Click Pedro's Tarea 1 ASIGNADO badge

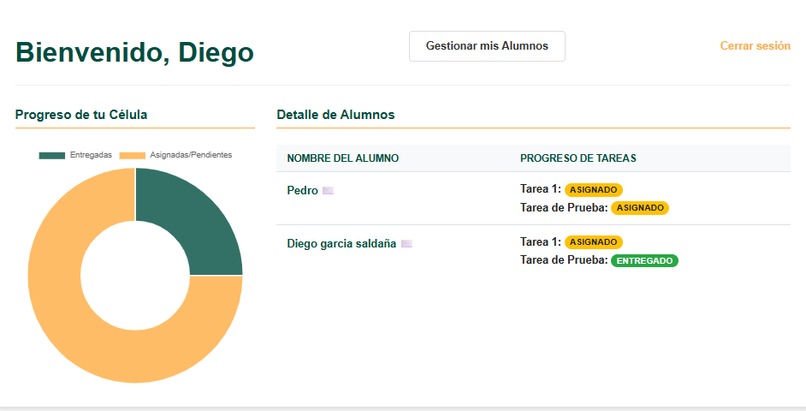pos(593,190)
